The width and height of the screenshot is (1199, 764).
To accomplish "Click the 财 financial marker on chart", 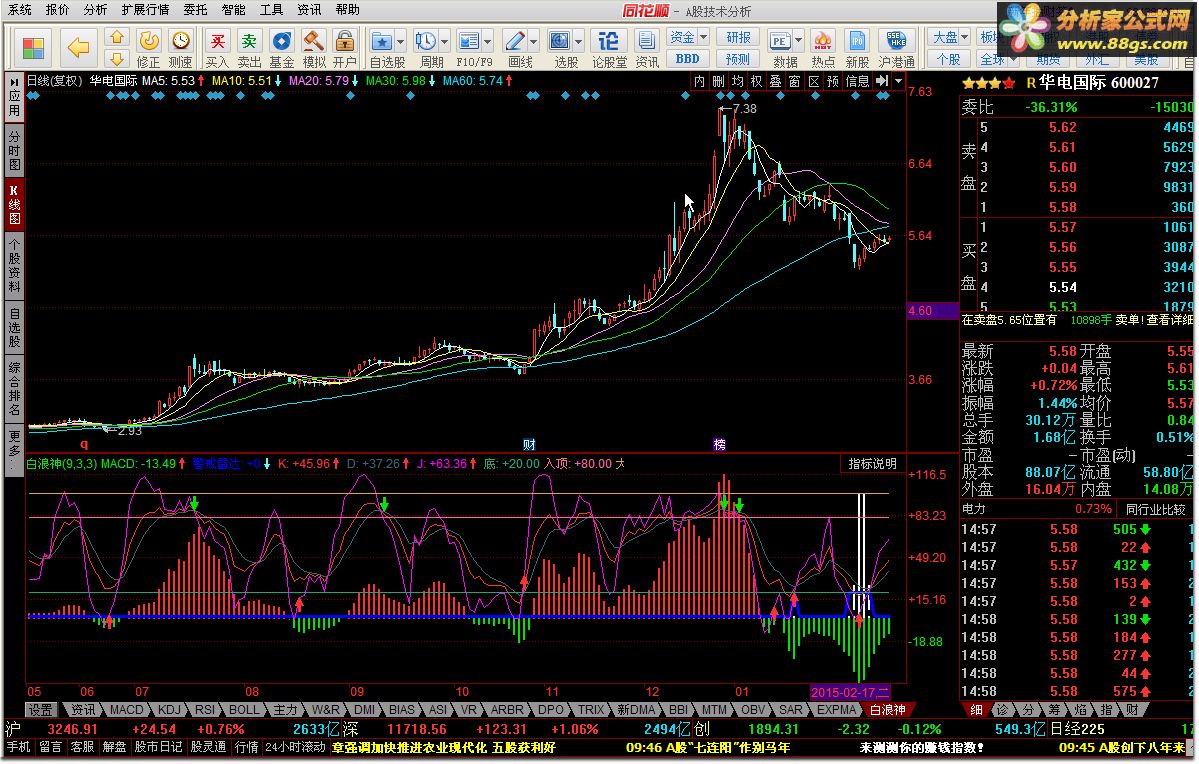I will [528, 444].
